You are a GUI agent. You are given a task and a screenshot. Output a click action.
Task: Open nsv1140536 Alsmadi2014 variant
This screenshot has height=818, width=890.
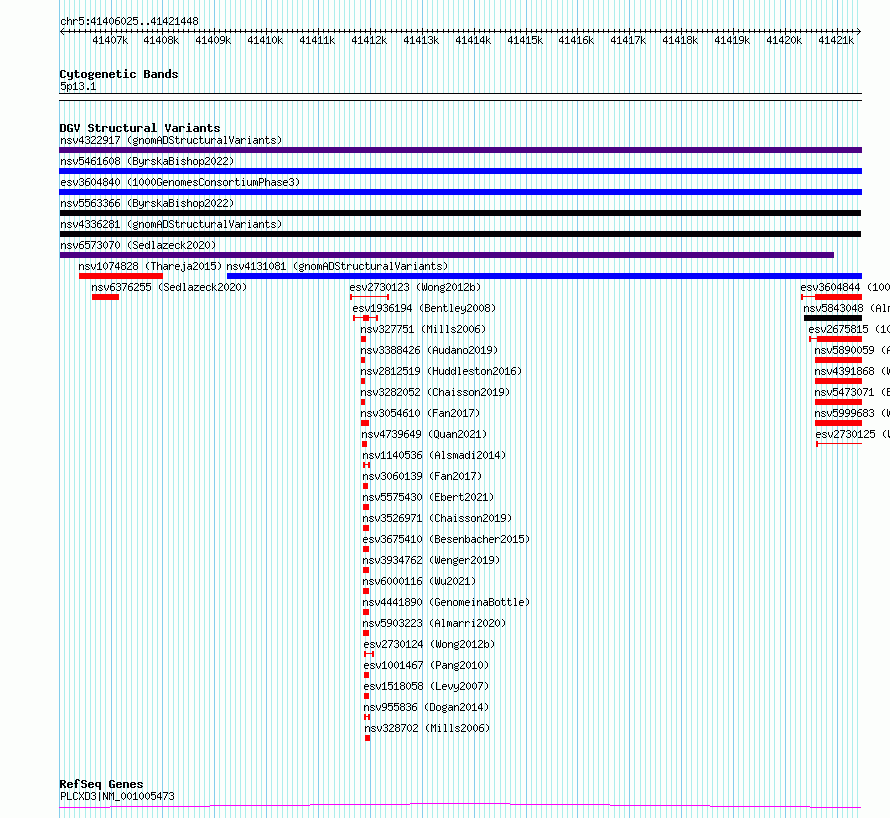pos(434,455)
